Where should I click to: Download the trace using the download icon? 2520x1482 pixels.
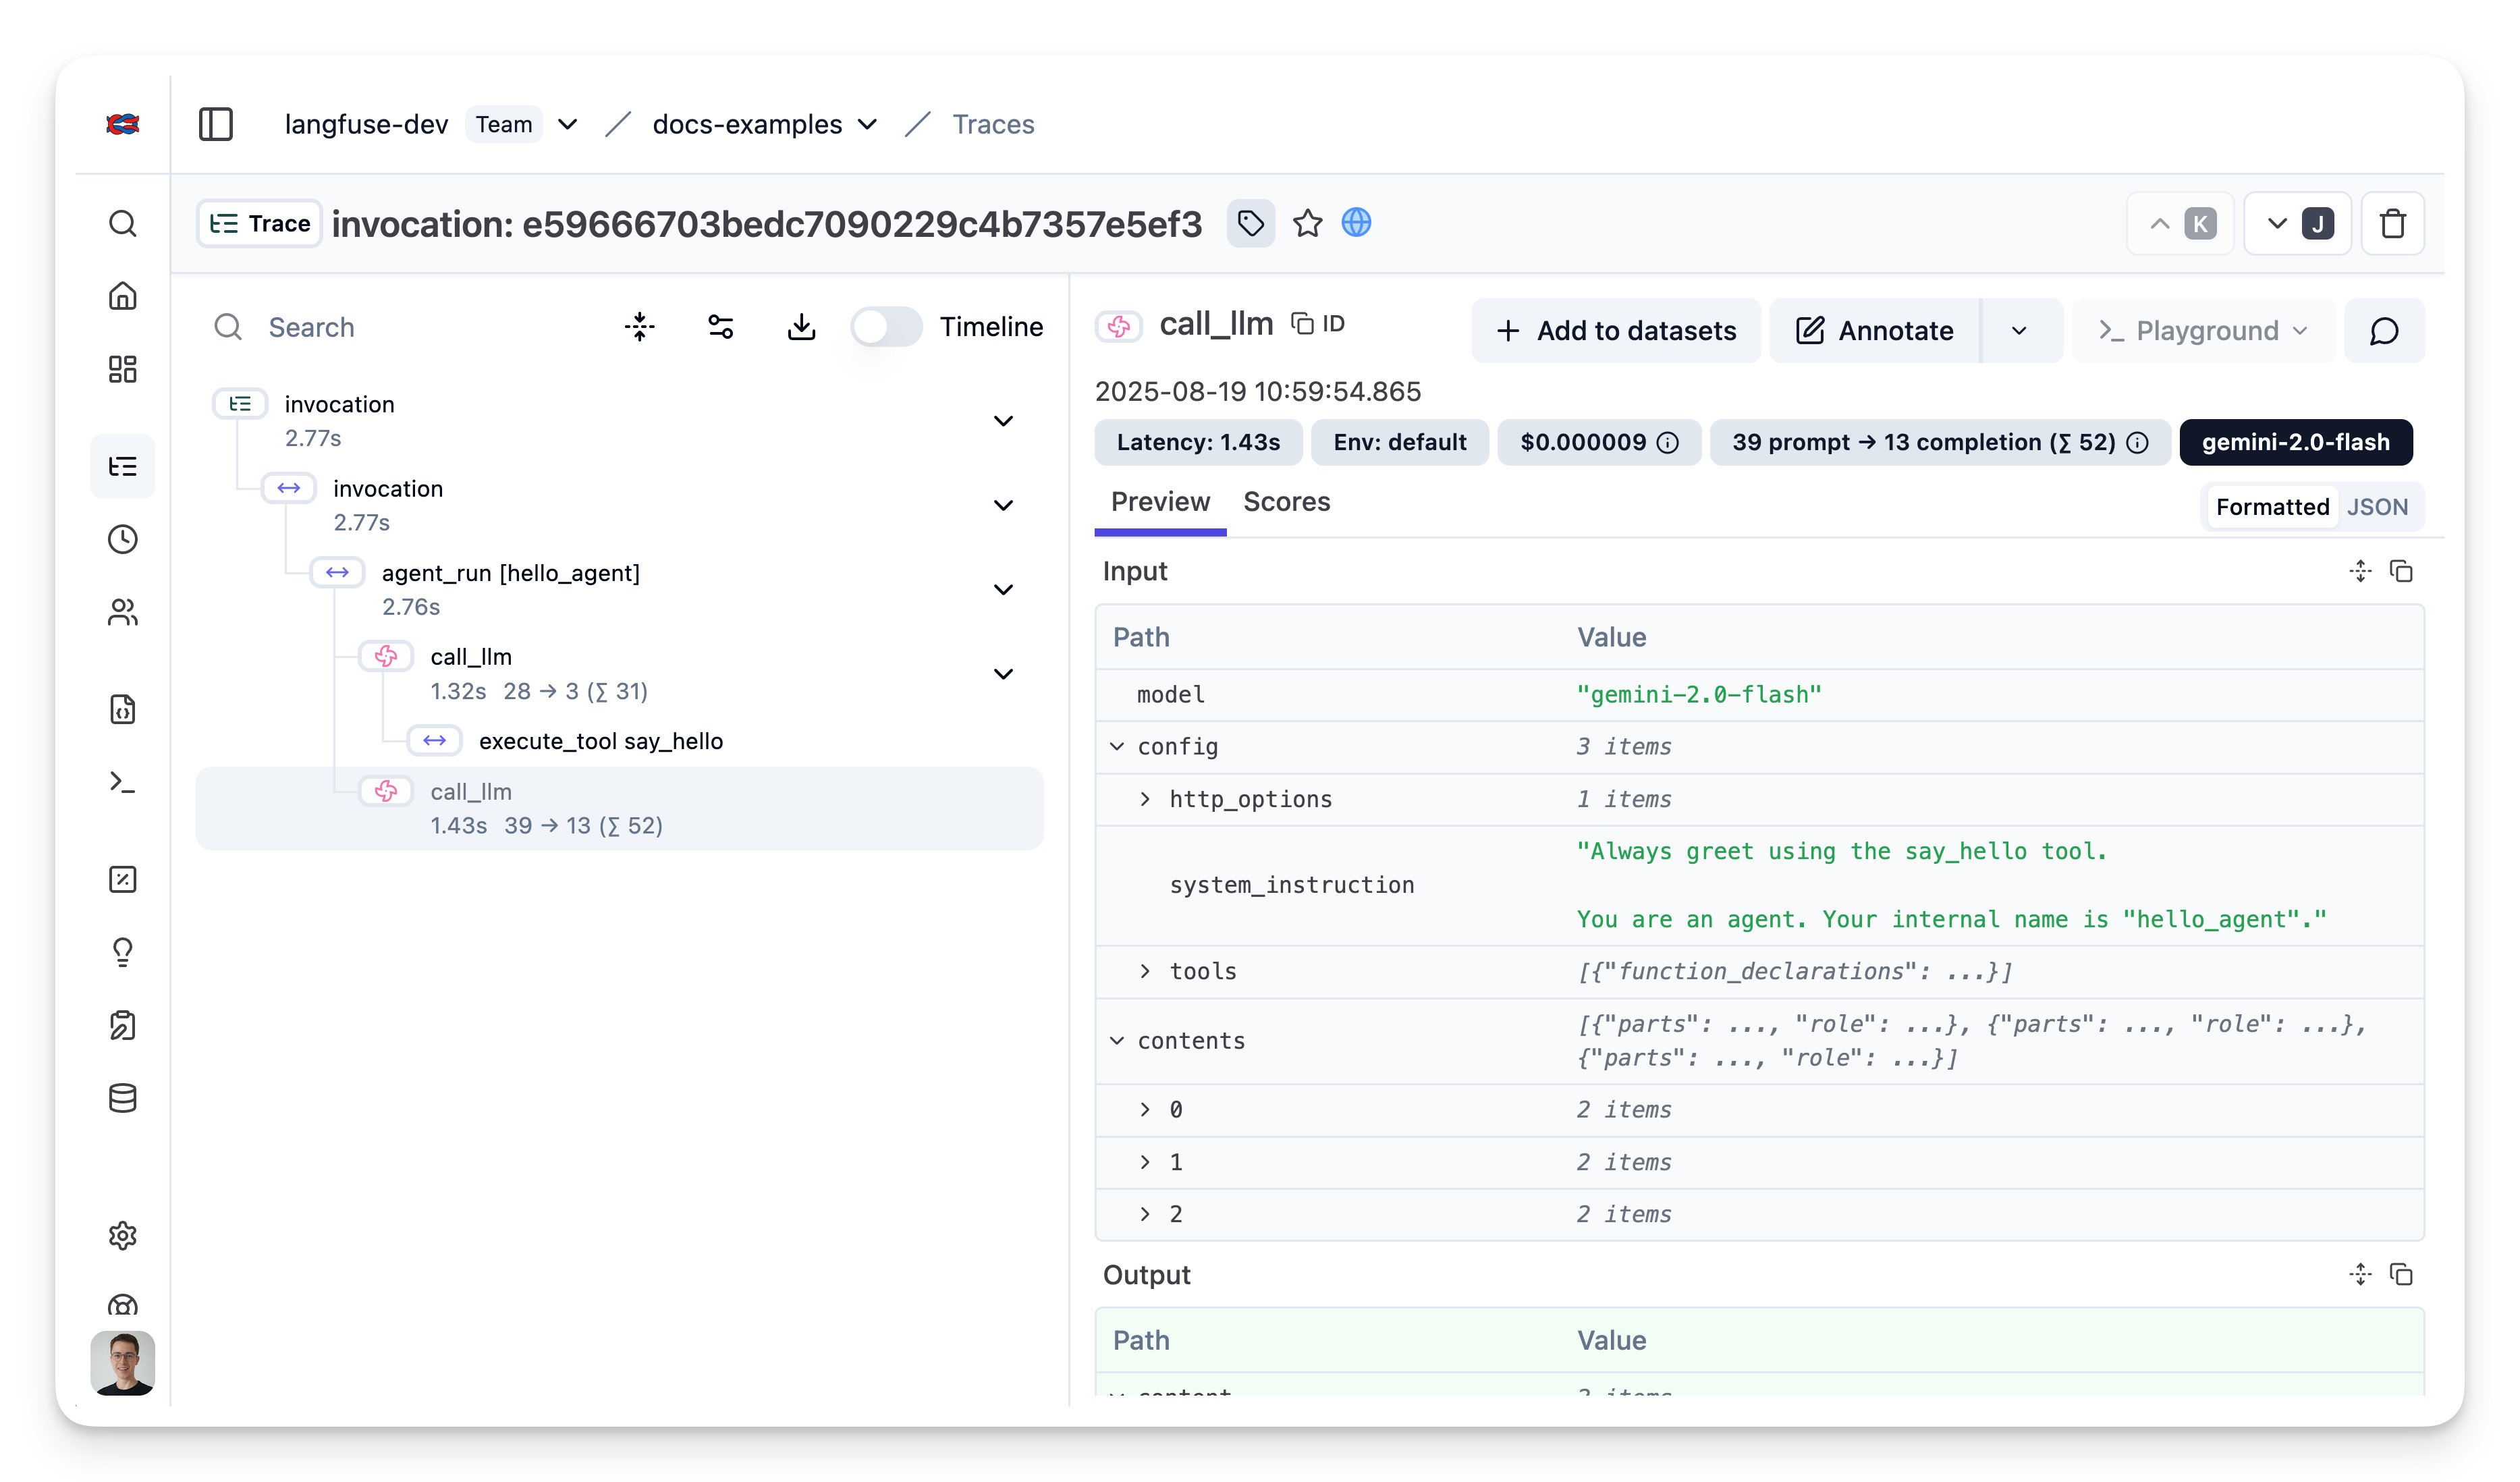(801, 326)
